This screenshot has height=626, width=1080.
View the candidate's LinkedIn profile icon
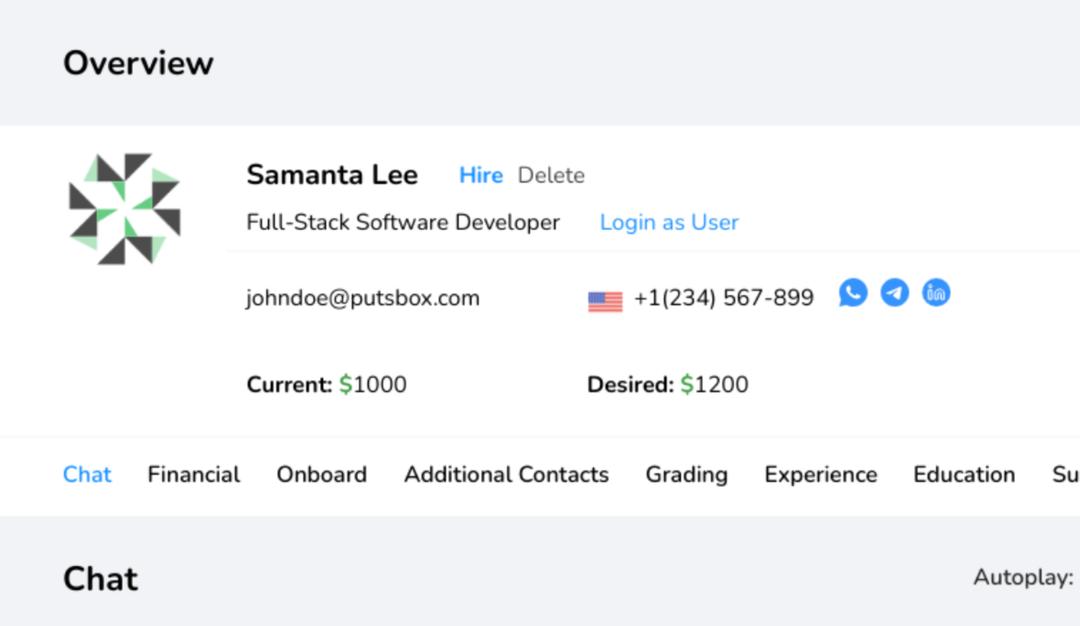[x=936, y=292]
